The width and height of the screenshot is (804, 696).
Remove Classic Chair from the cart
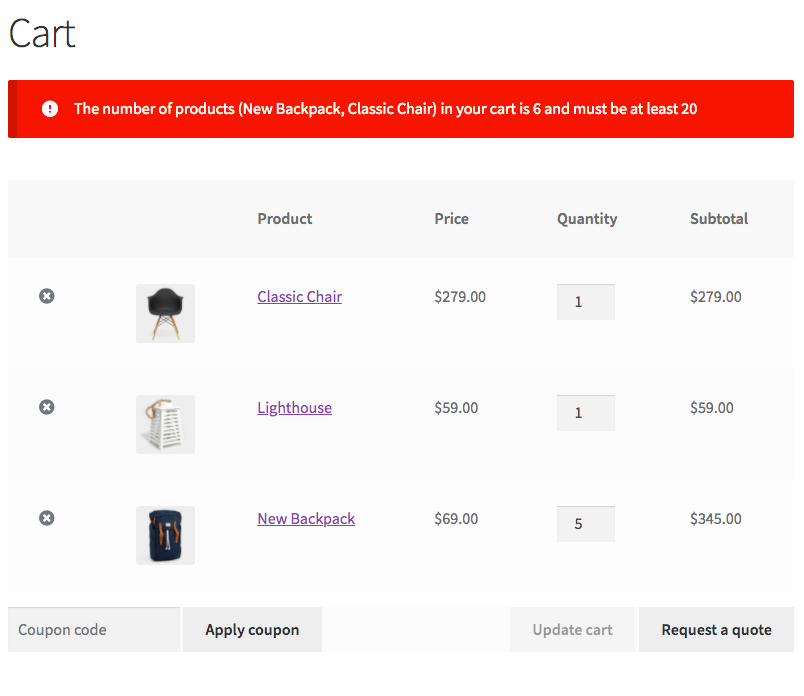pos(47,296)
